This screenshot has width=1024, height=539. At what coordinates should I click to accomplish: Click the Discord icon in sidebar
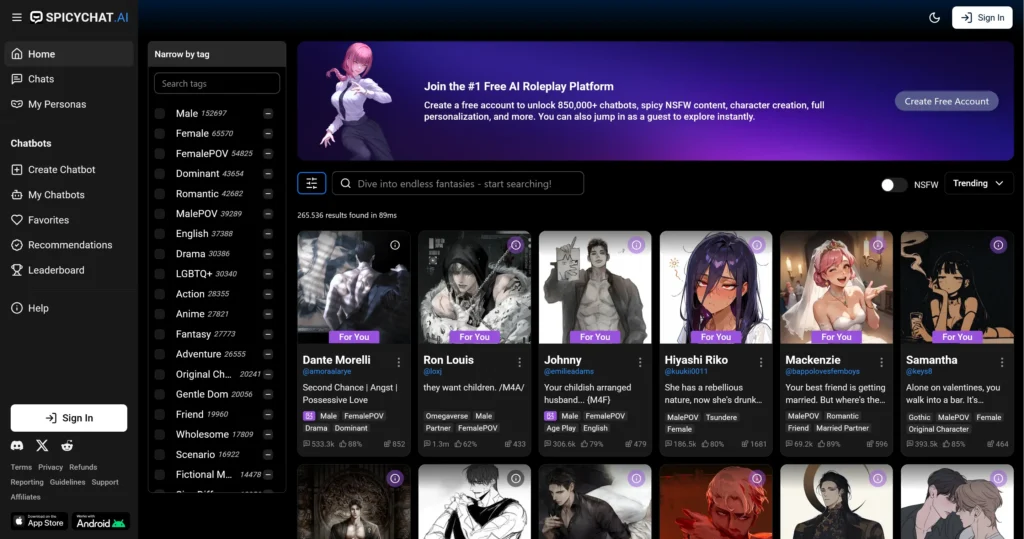pos(17,445)
